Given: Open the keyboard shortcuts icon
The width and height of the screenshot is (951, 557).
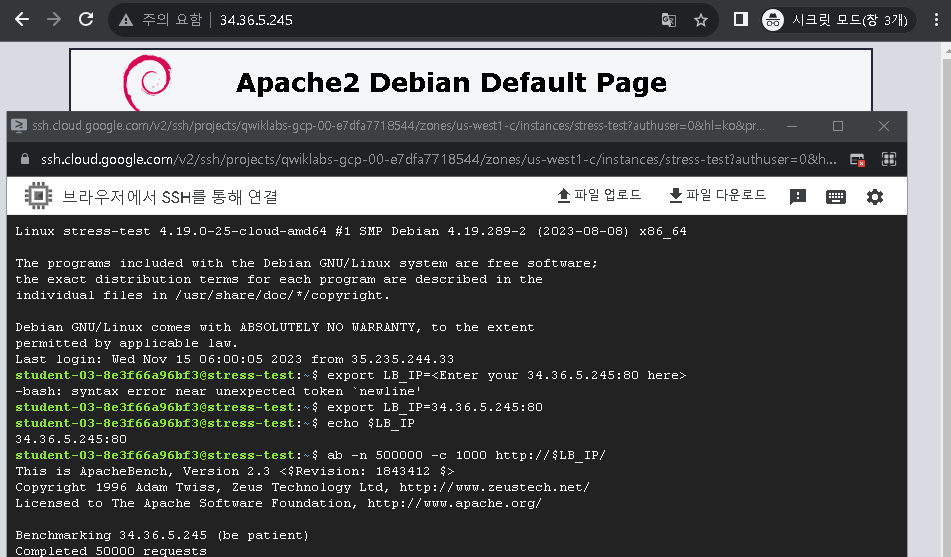Looking at the screenshot, I should tap(836, 197).
